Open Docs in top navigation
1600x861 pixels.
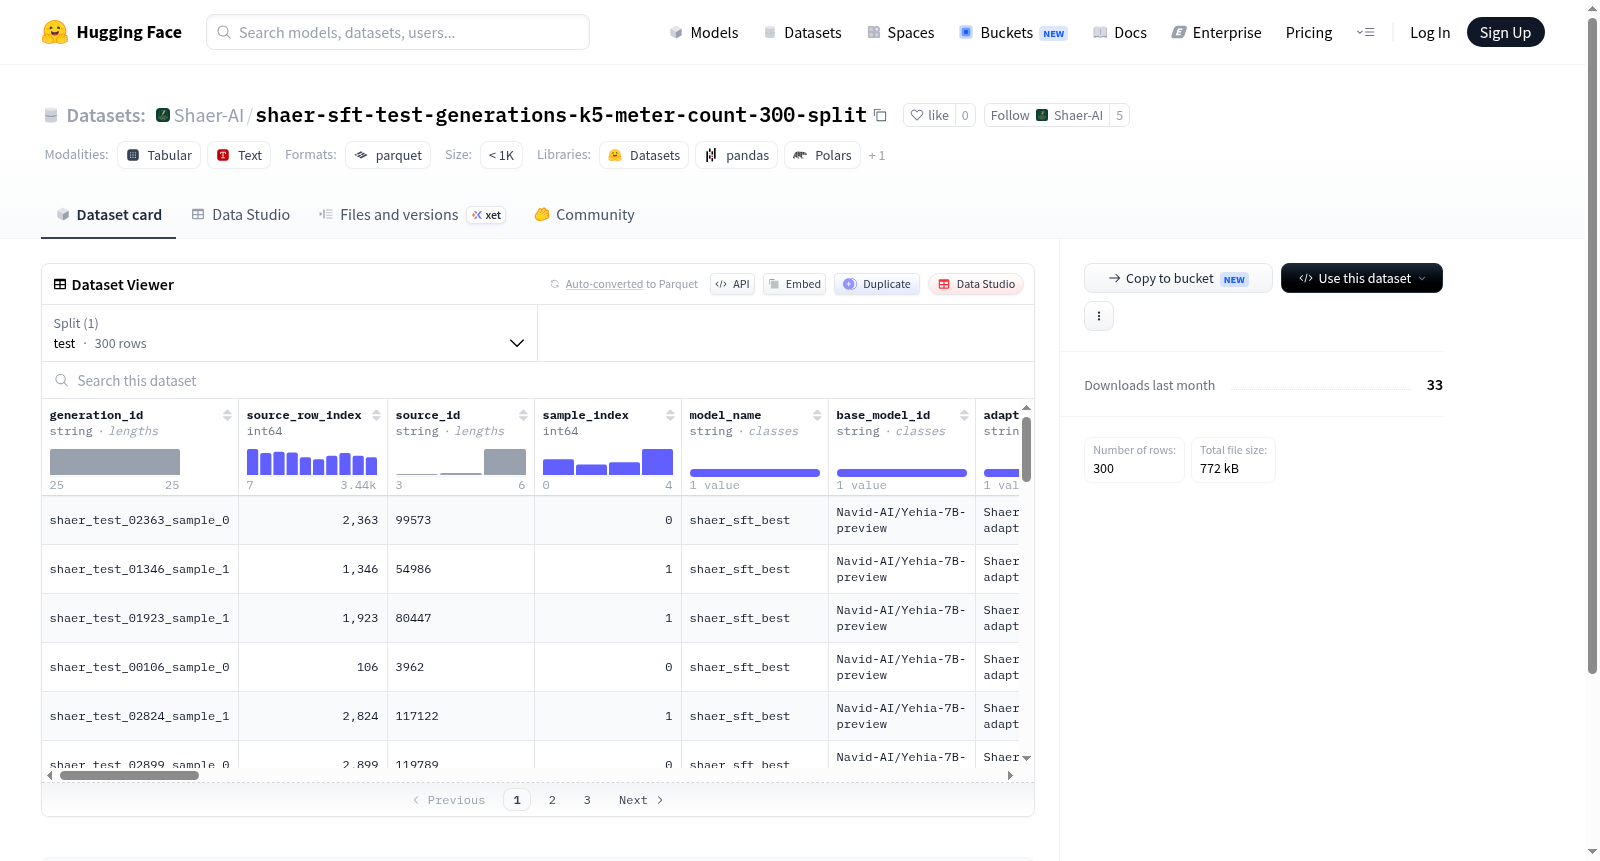point(1119,32)
